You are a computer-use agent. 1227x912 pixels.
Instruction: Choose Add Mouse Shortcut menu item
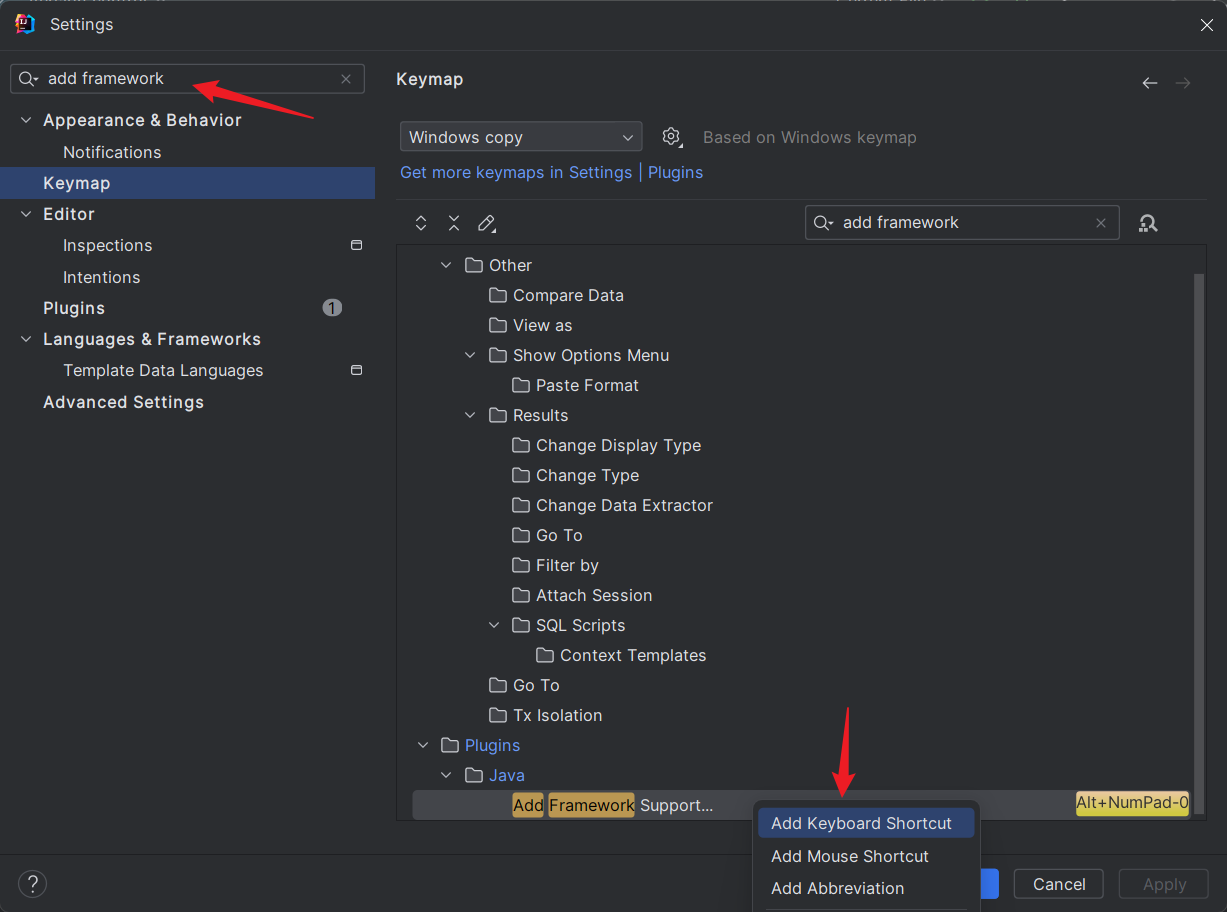[849, 856]
